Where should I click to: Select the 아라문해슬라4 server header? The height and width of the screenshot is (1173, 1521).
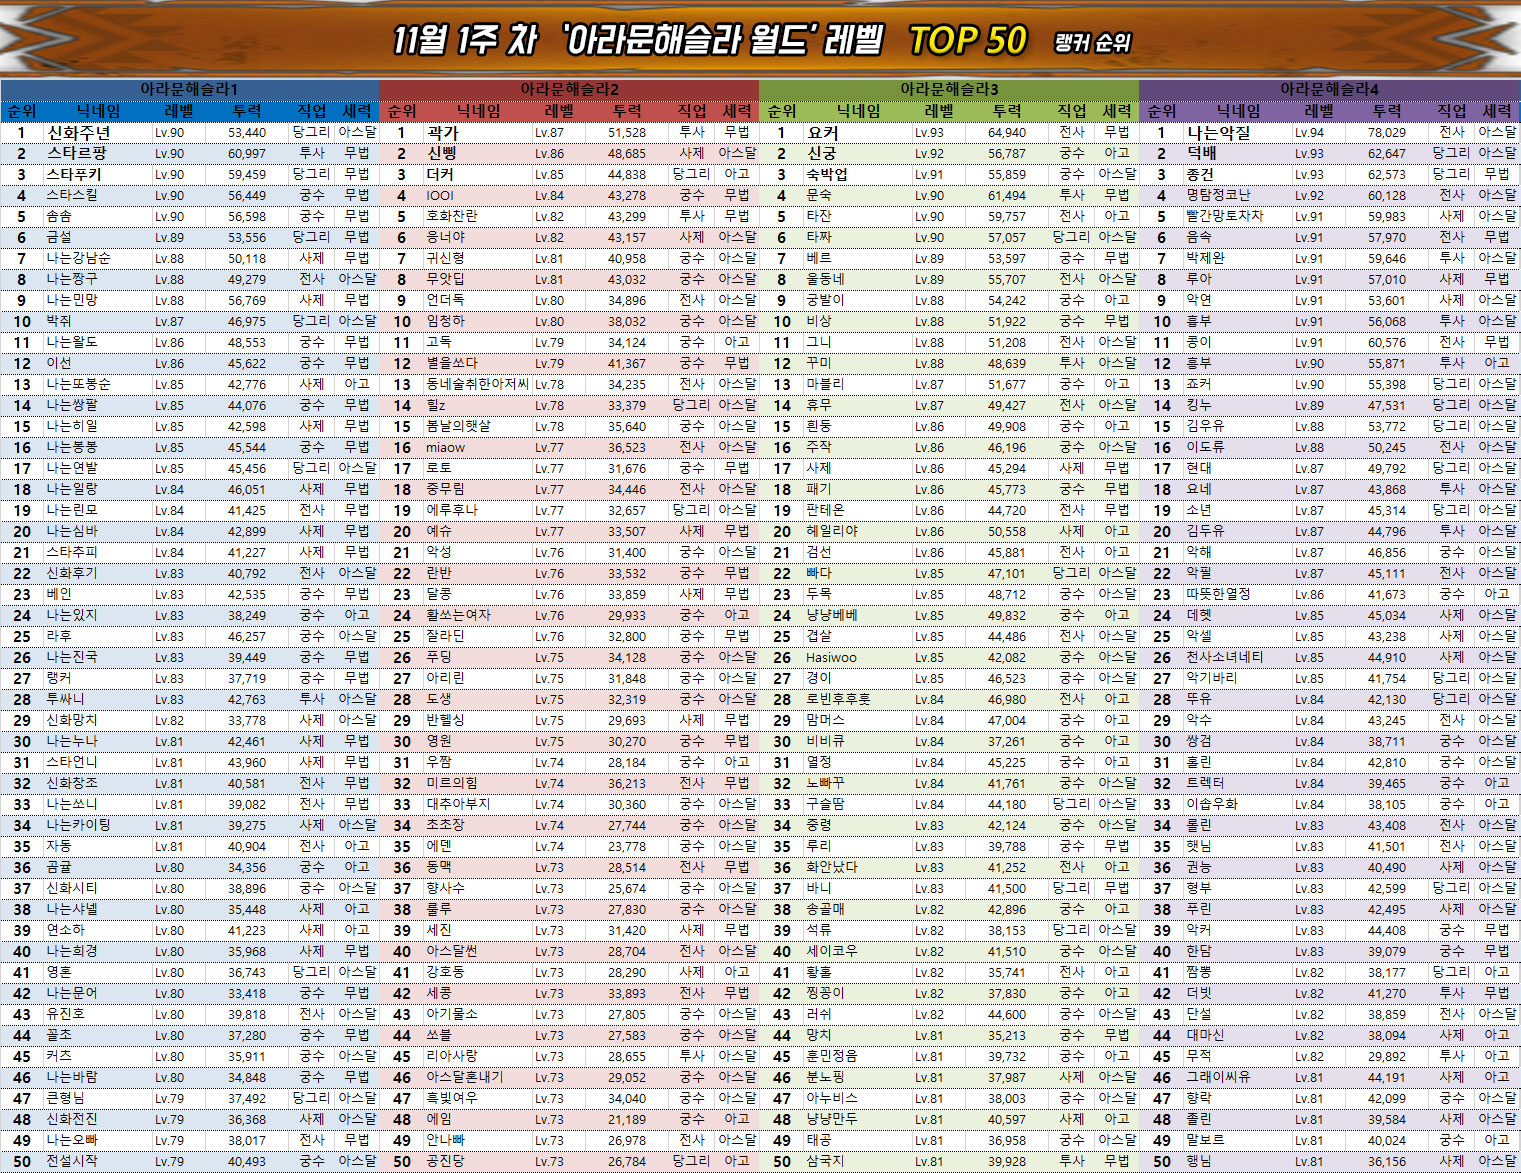(1329, 89)
